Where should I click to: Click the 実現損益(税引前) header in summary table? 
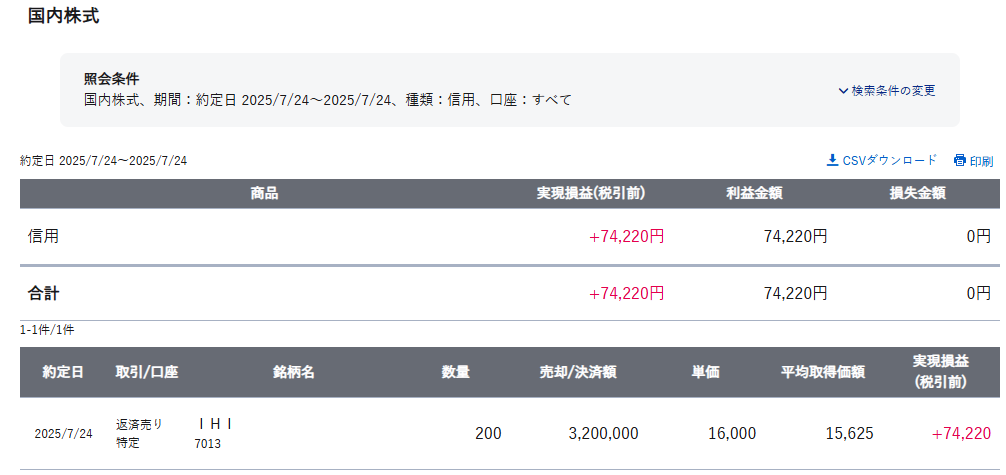[x=591, y=194]
